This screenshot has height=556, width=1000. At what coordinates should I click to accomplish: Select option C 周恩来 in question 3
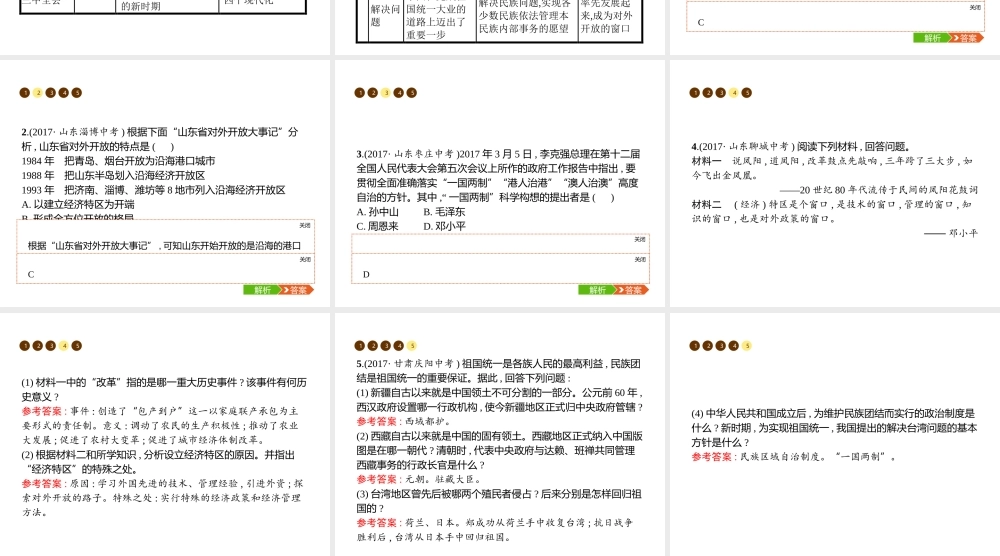[378, 226]
